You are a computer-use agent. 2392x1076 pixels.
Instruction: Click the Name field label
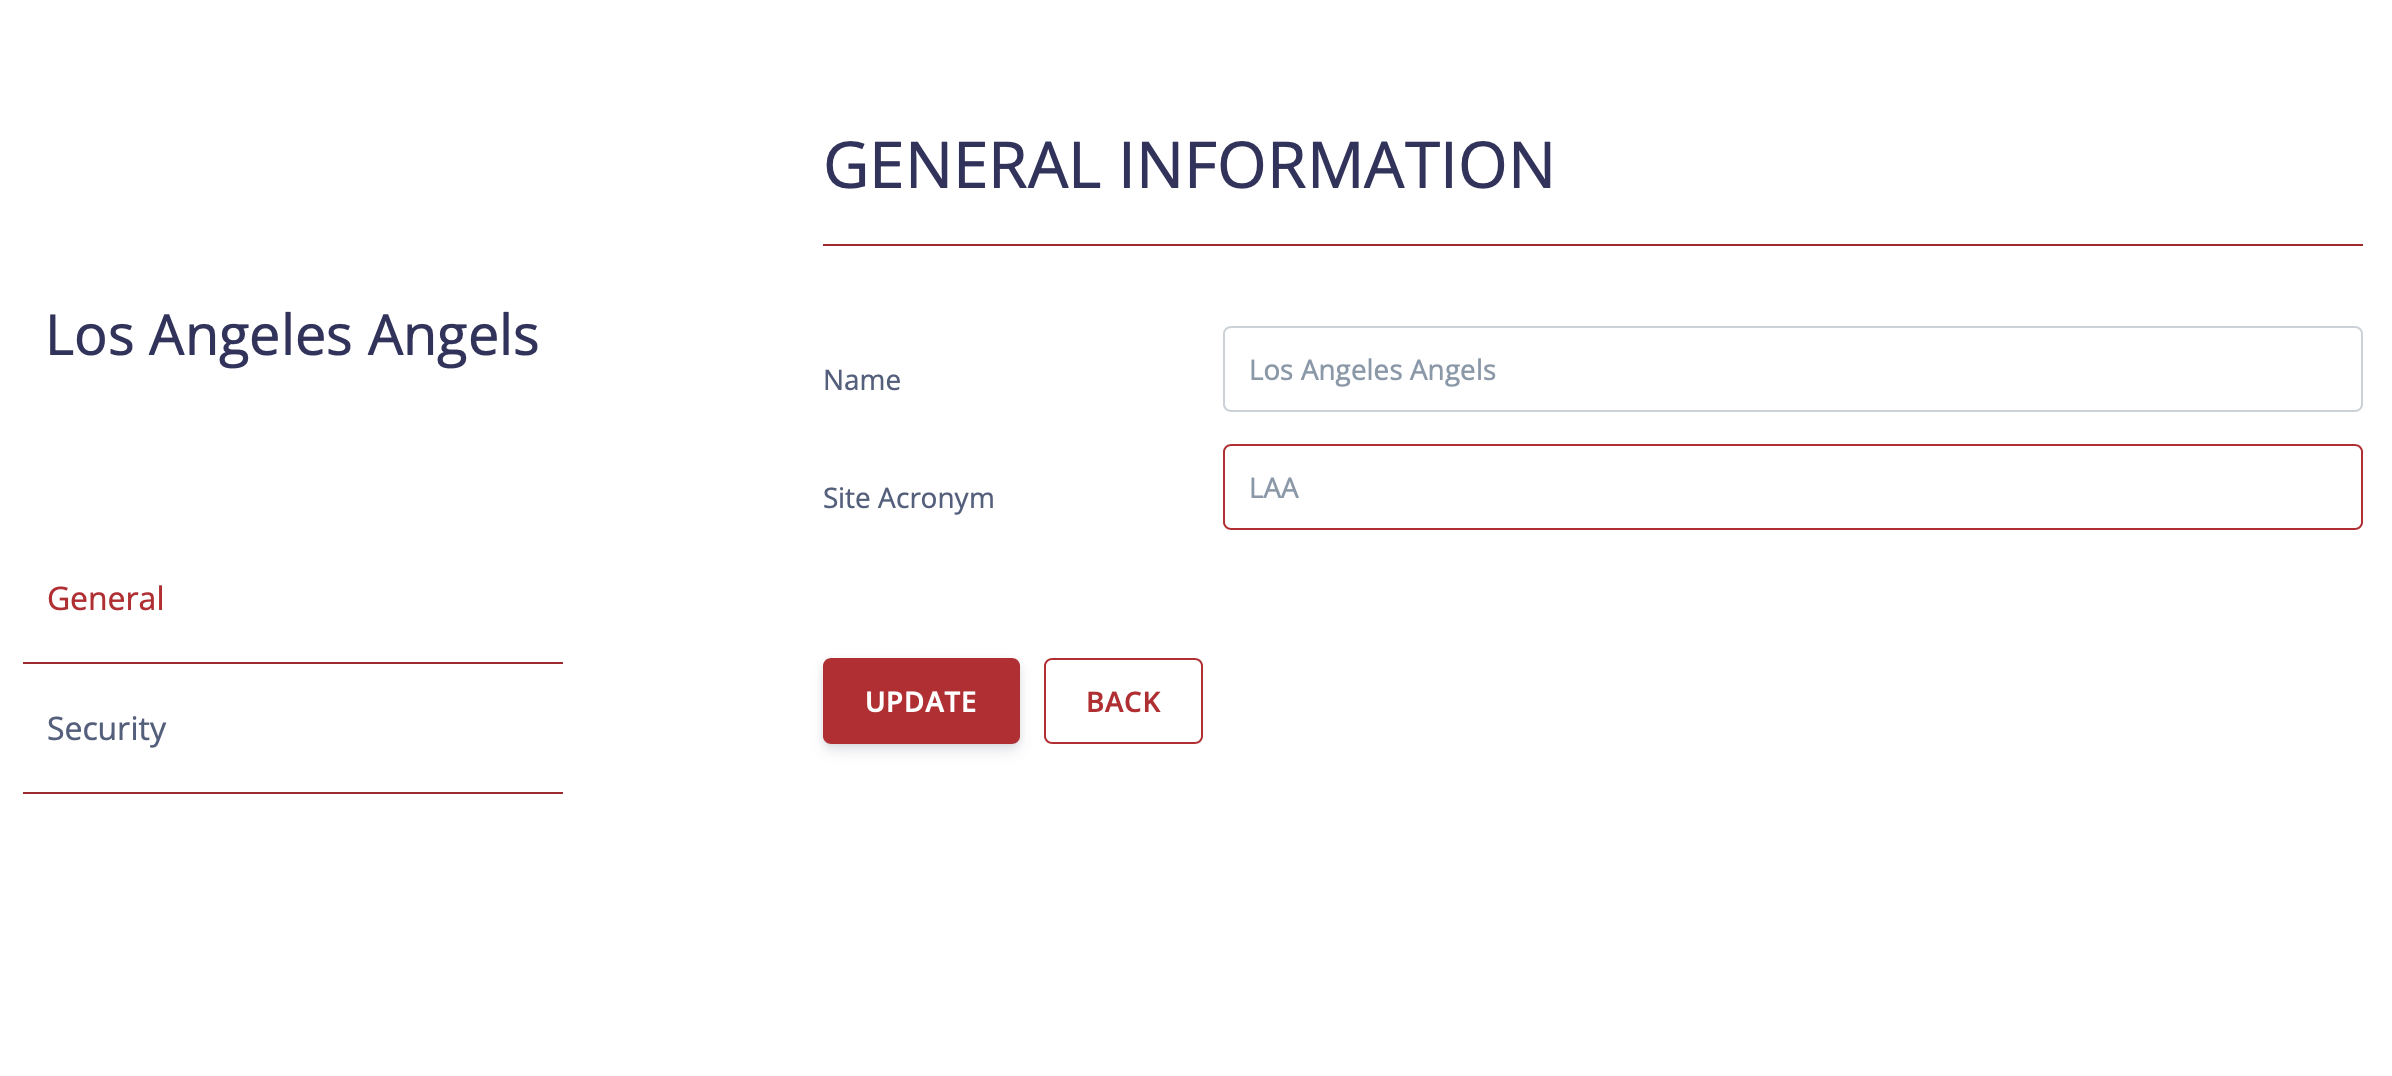(861, 380)
